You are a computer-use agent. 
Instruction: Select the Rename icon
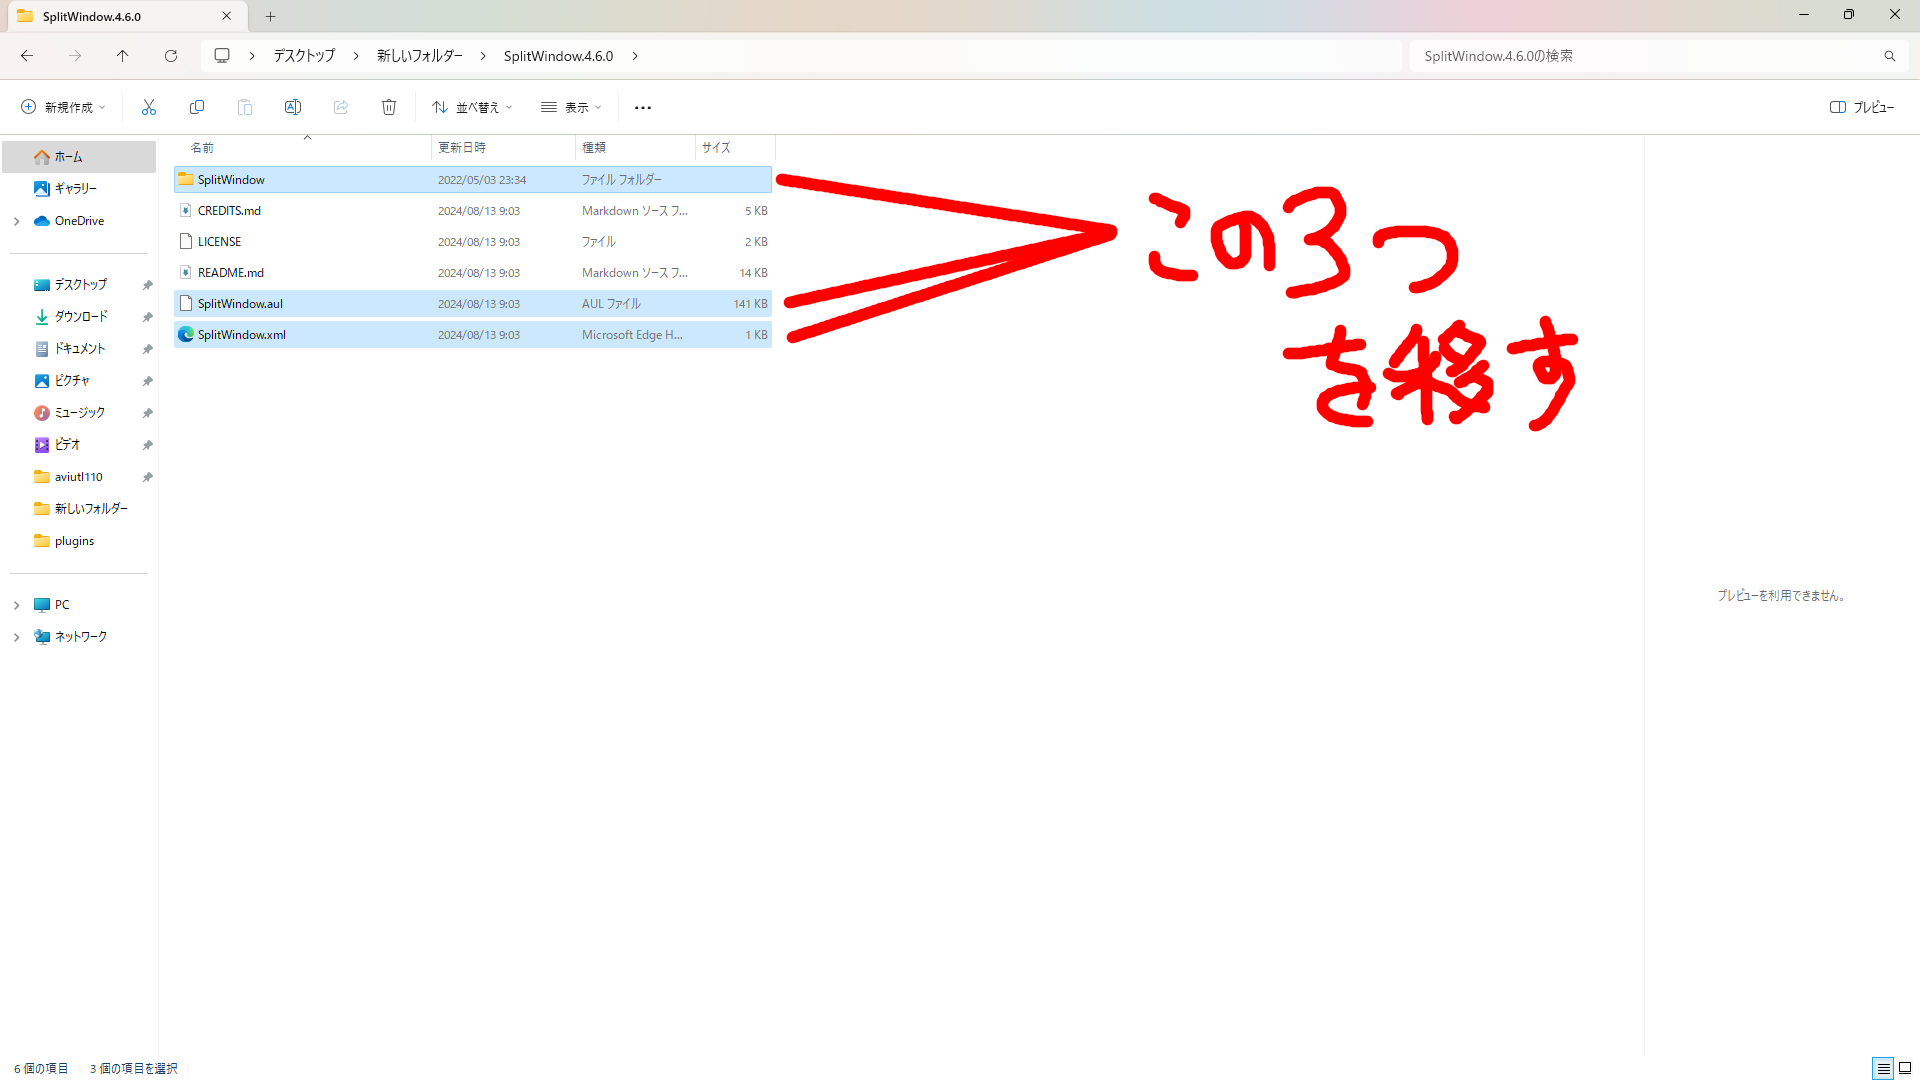coord(293,107)
